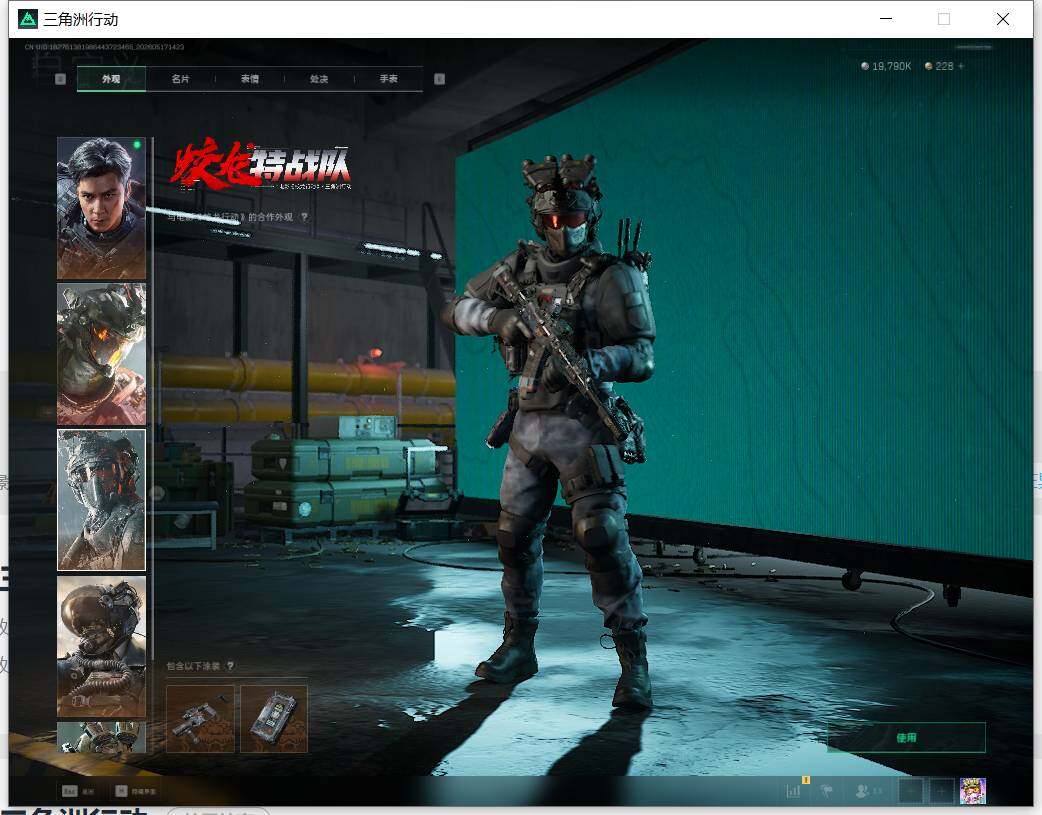Open the weapon skin item thumbnail

point(200,719)
